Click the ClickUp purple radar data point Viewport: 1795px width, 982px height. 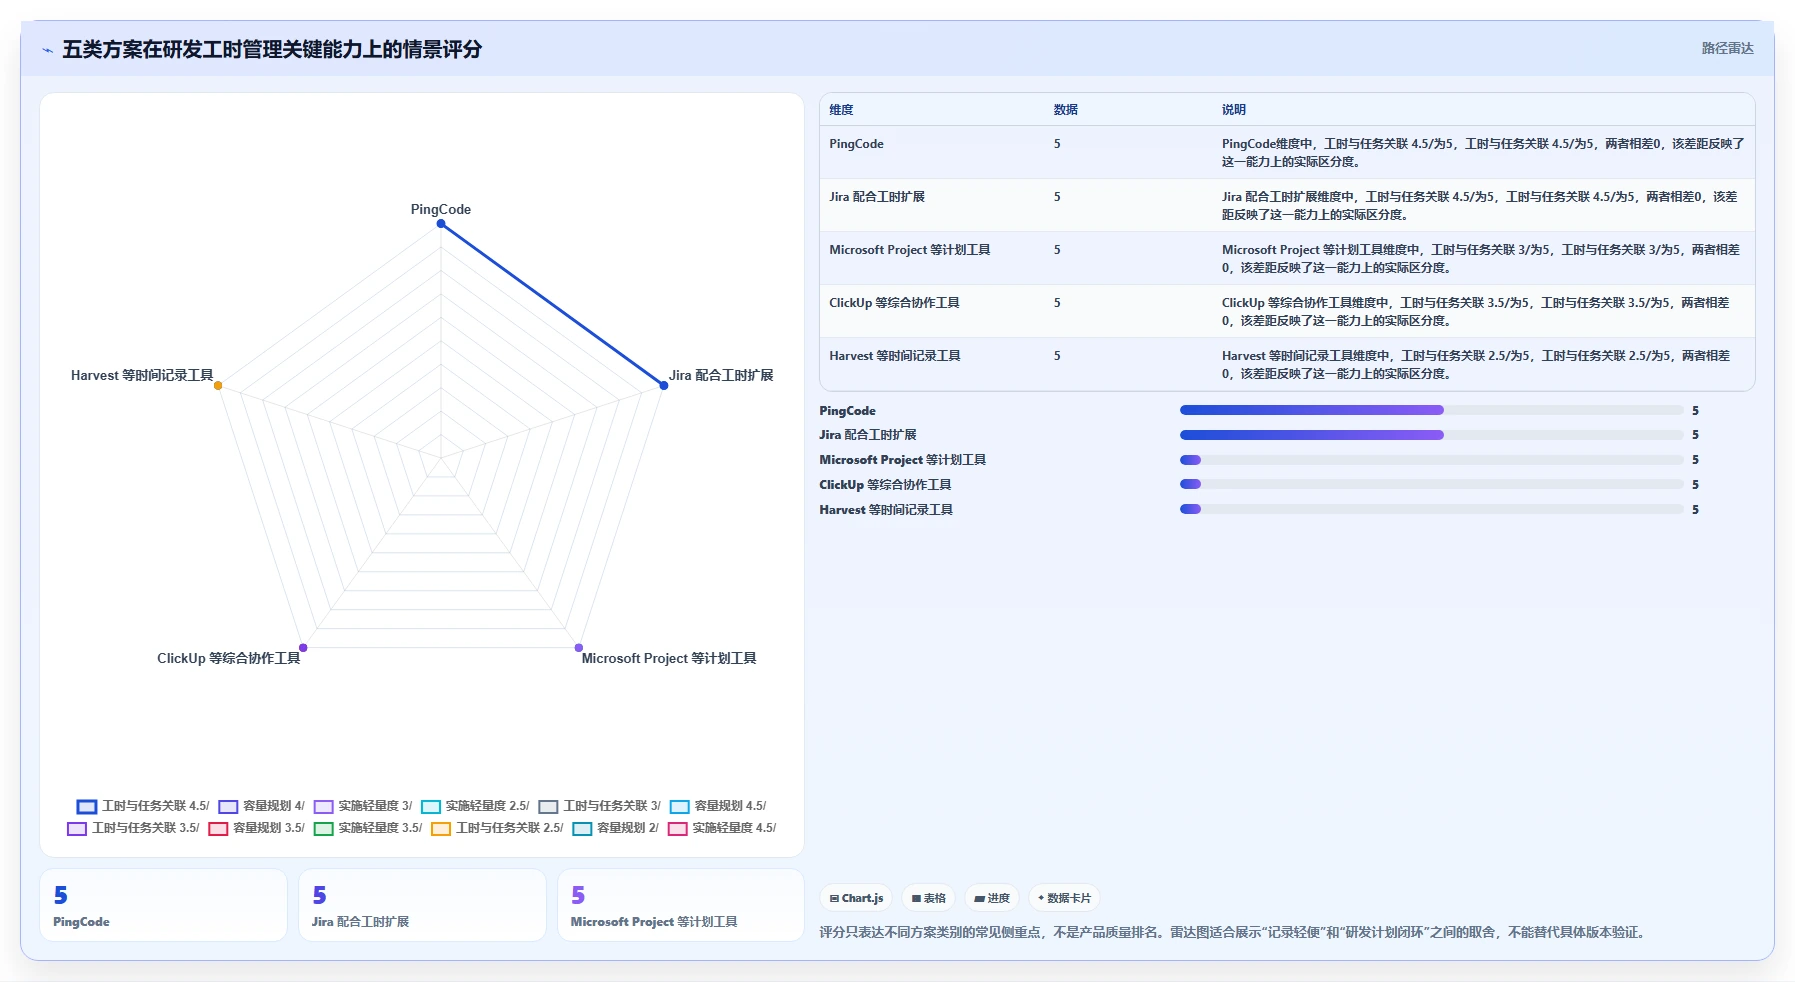[303, 648]
